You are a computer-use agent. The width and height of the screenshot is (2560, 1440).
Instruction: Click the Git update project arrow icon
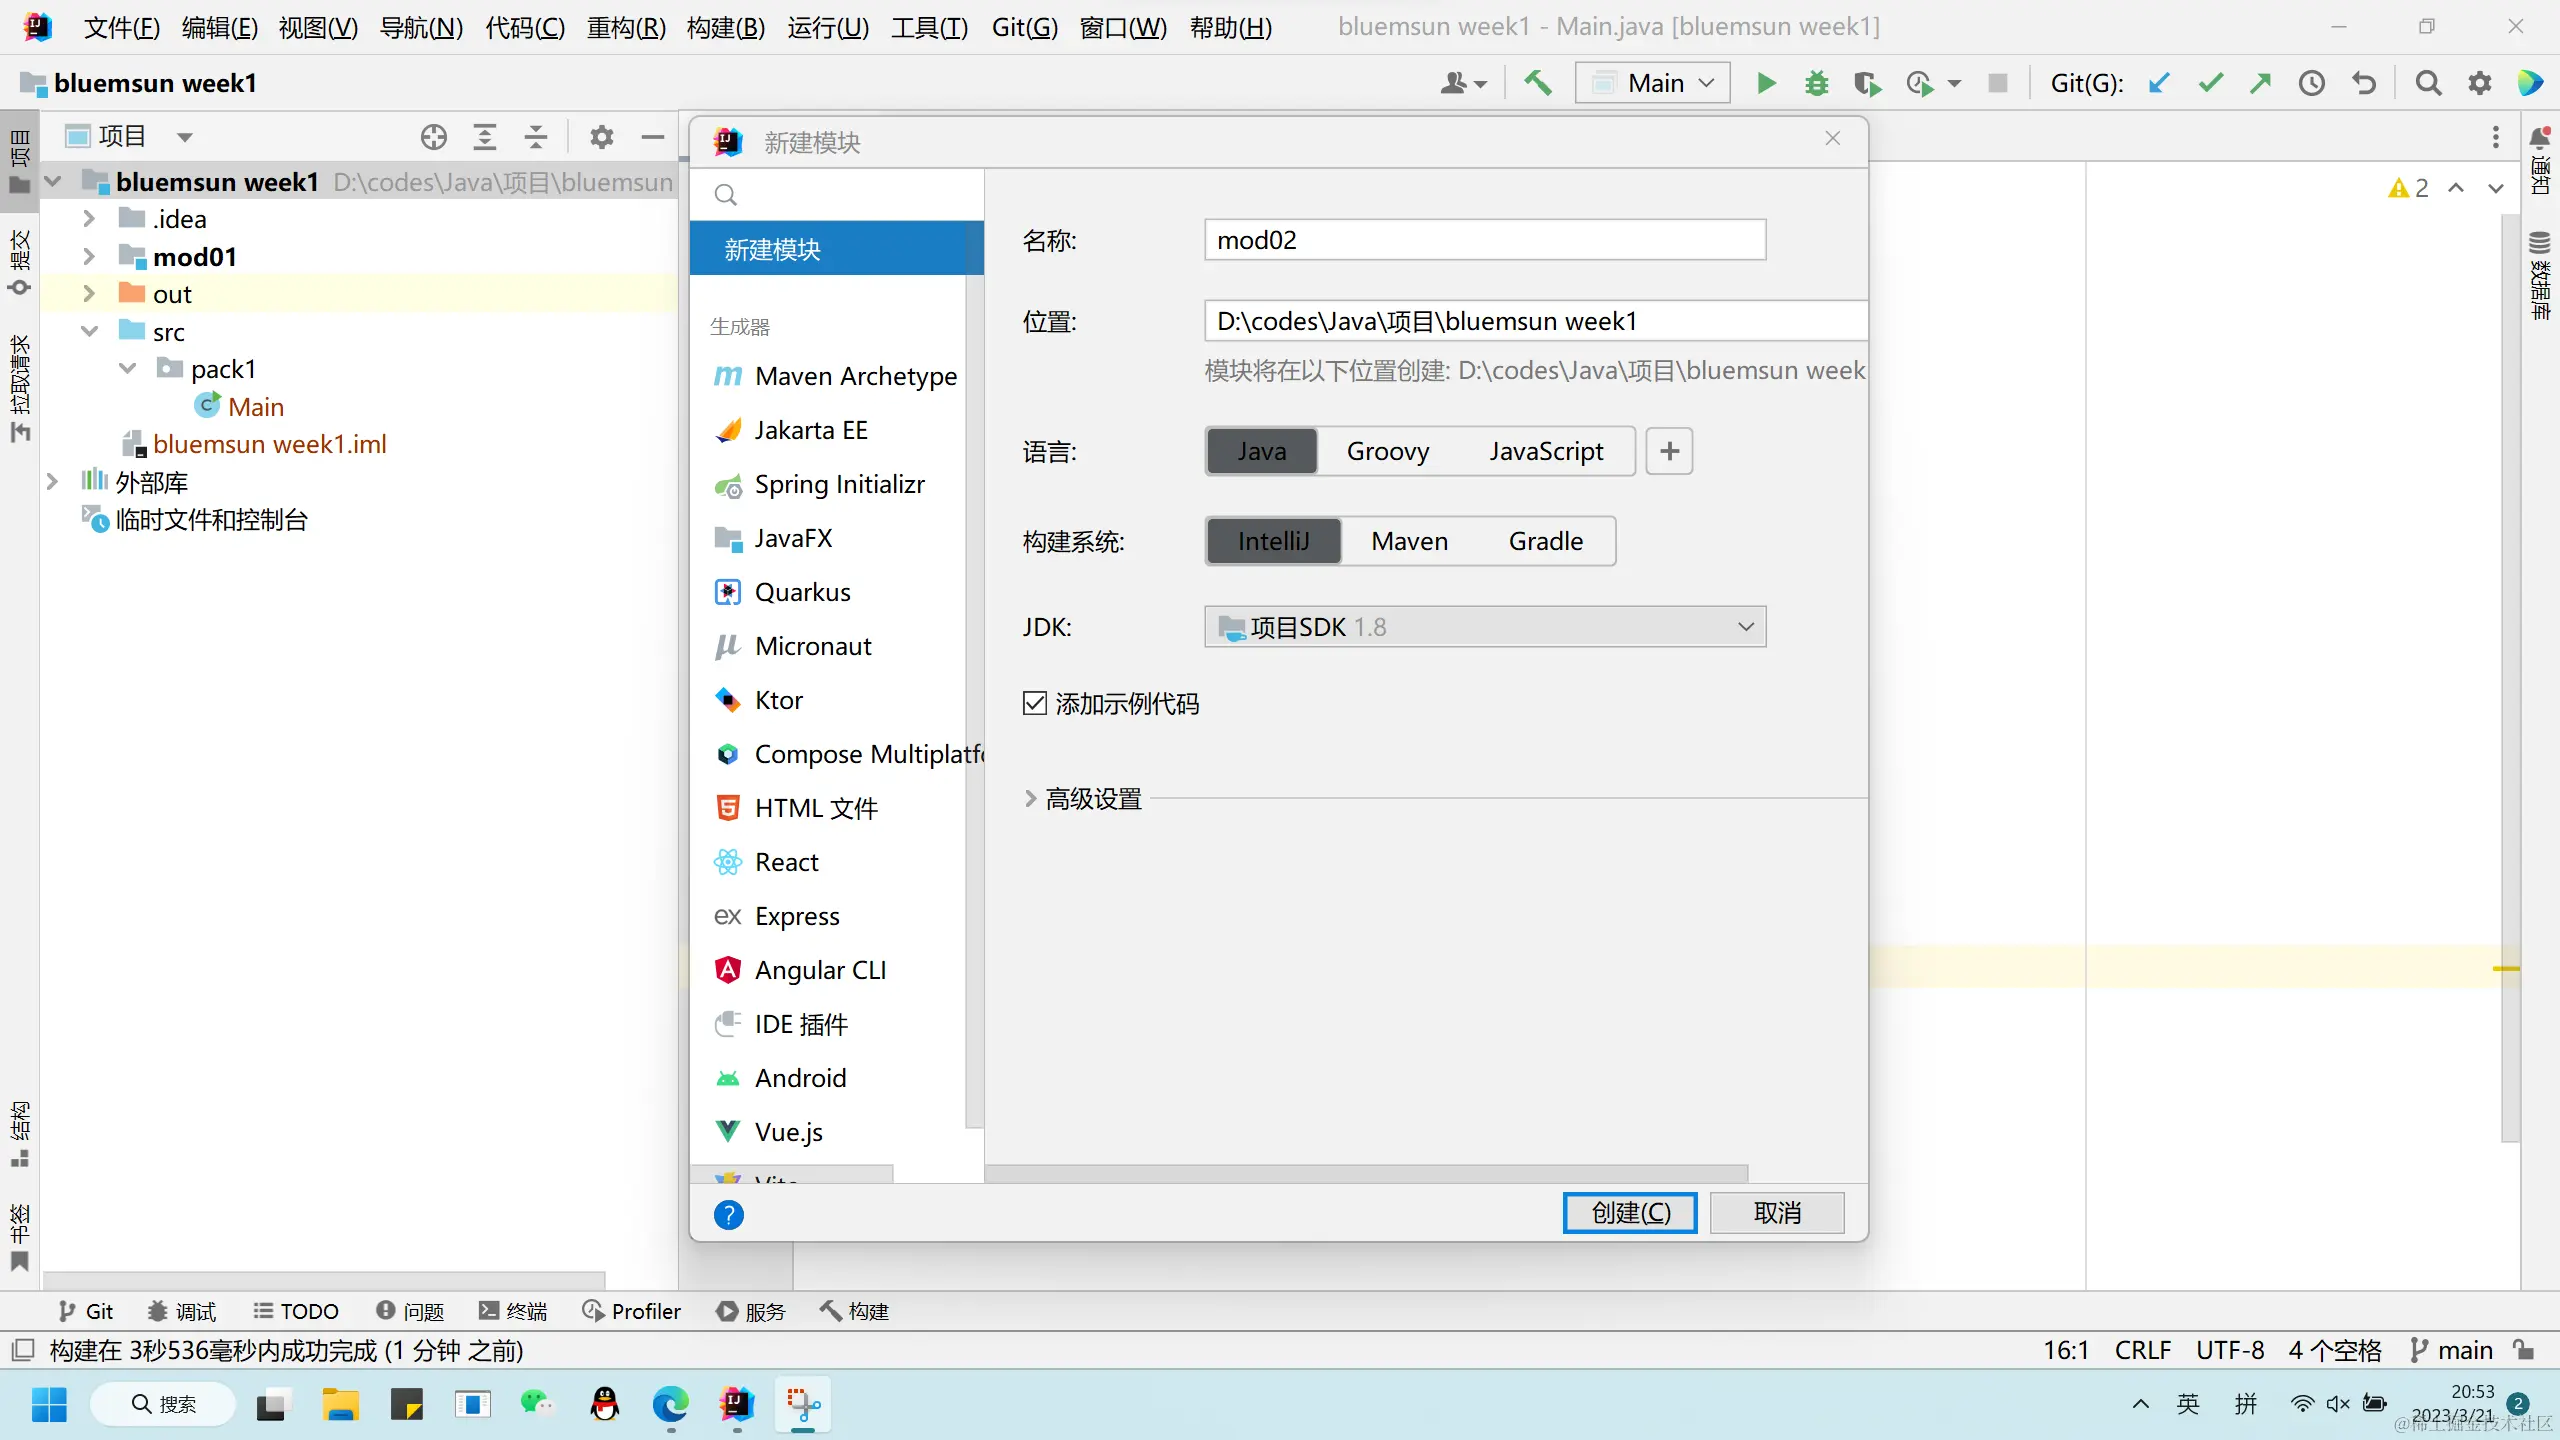click(x=2159, y=83)
